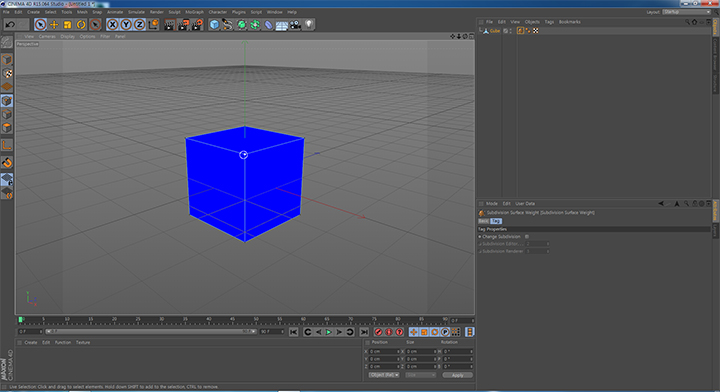Viewport: 720px width, 392px height.
Task: Open the Layout dropdown
Action: point(687,12)
